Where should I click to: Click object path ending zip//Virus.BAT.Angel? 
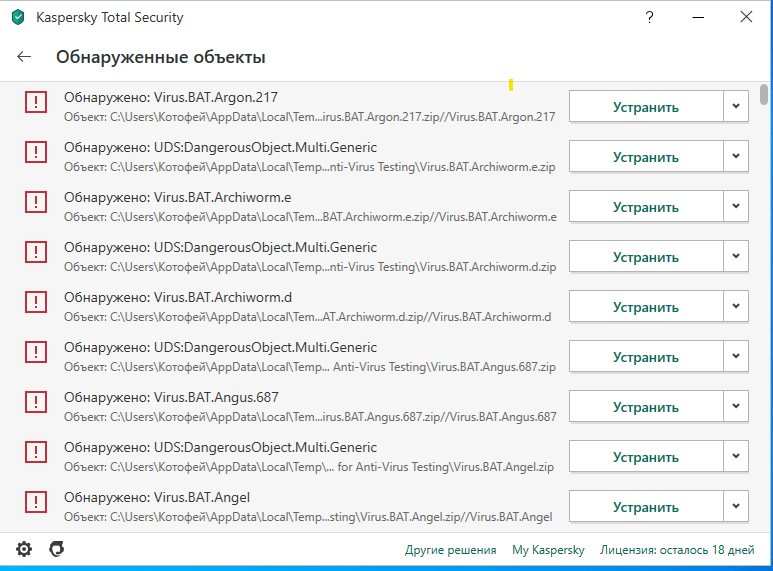click(308, 517)
